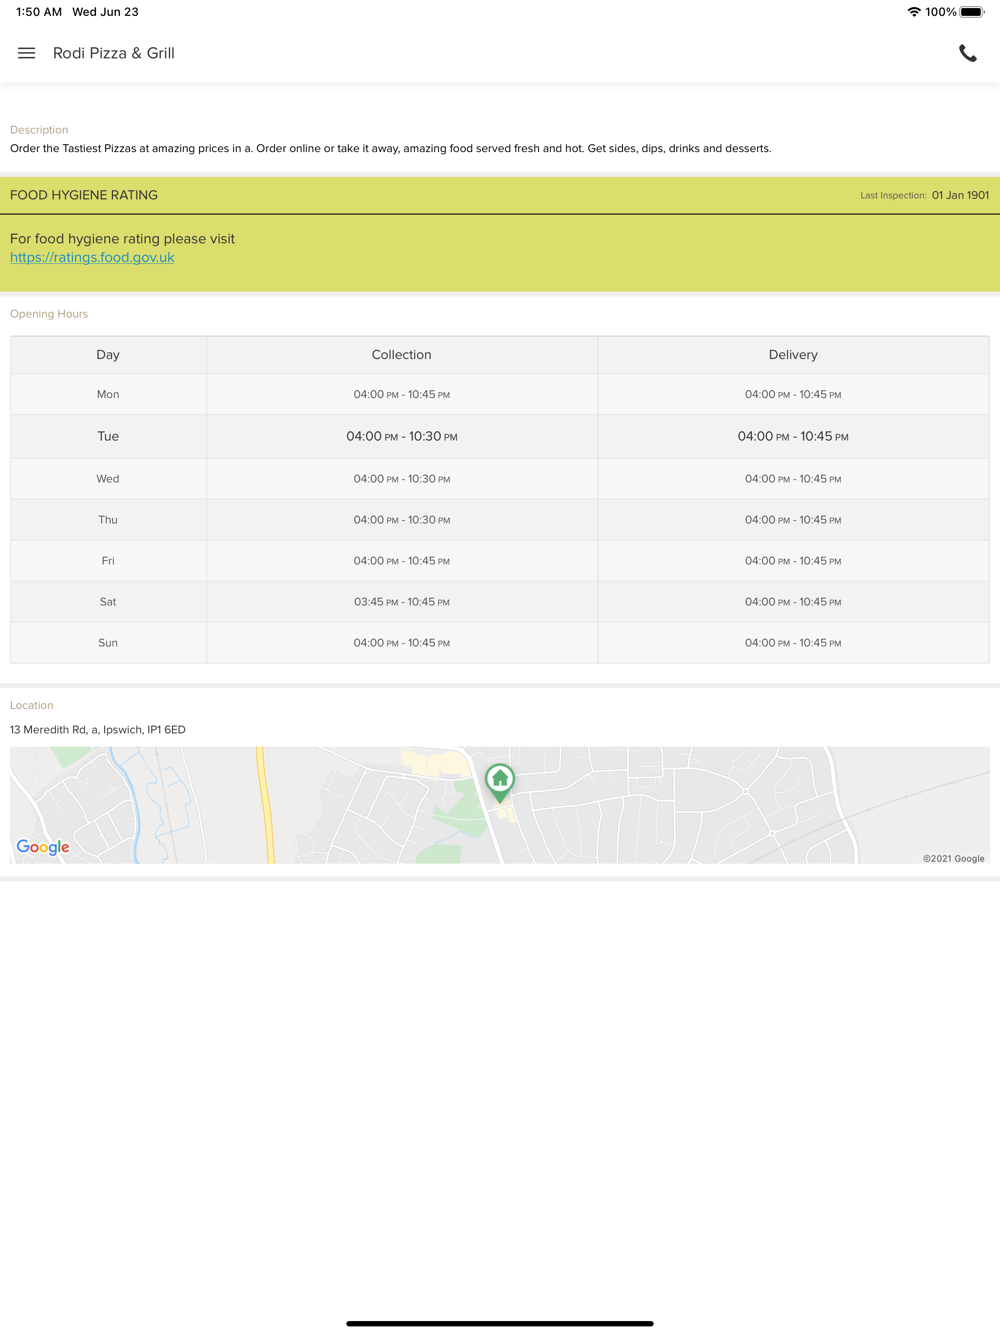Tap the iPad home indicator bar
This screenshot has height=1334, width=1000.
500,1323
